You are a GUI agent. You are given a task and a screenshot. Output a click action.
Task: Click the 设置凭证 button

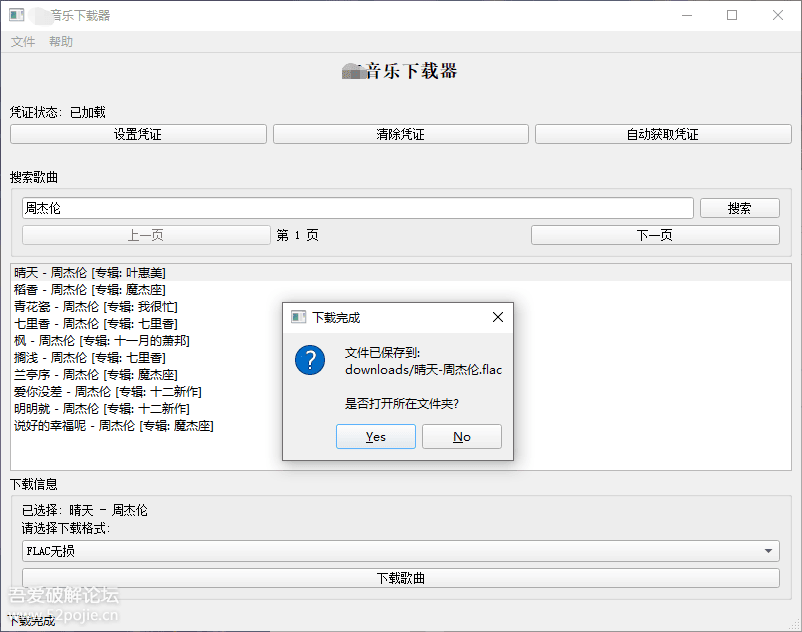pyautogui.click(x=137, y=133)
